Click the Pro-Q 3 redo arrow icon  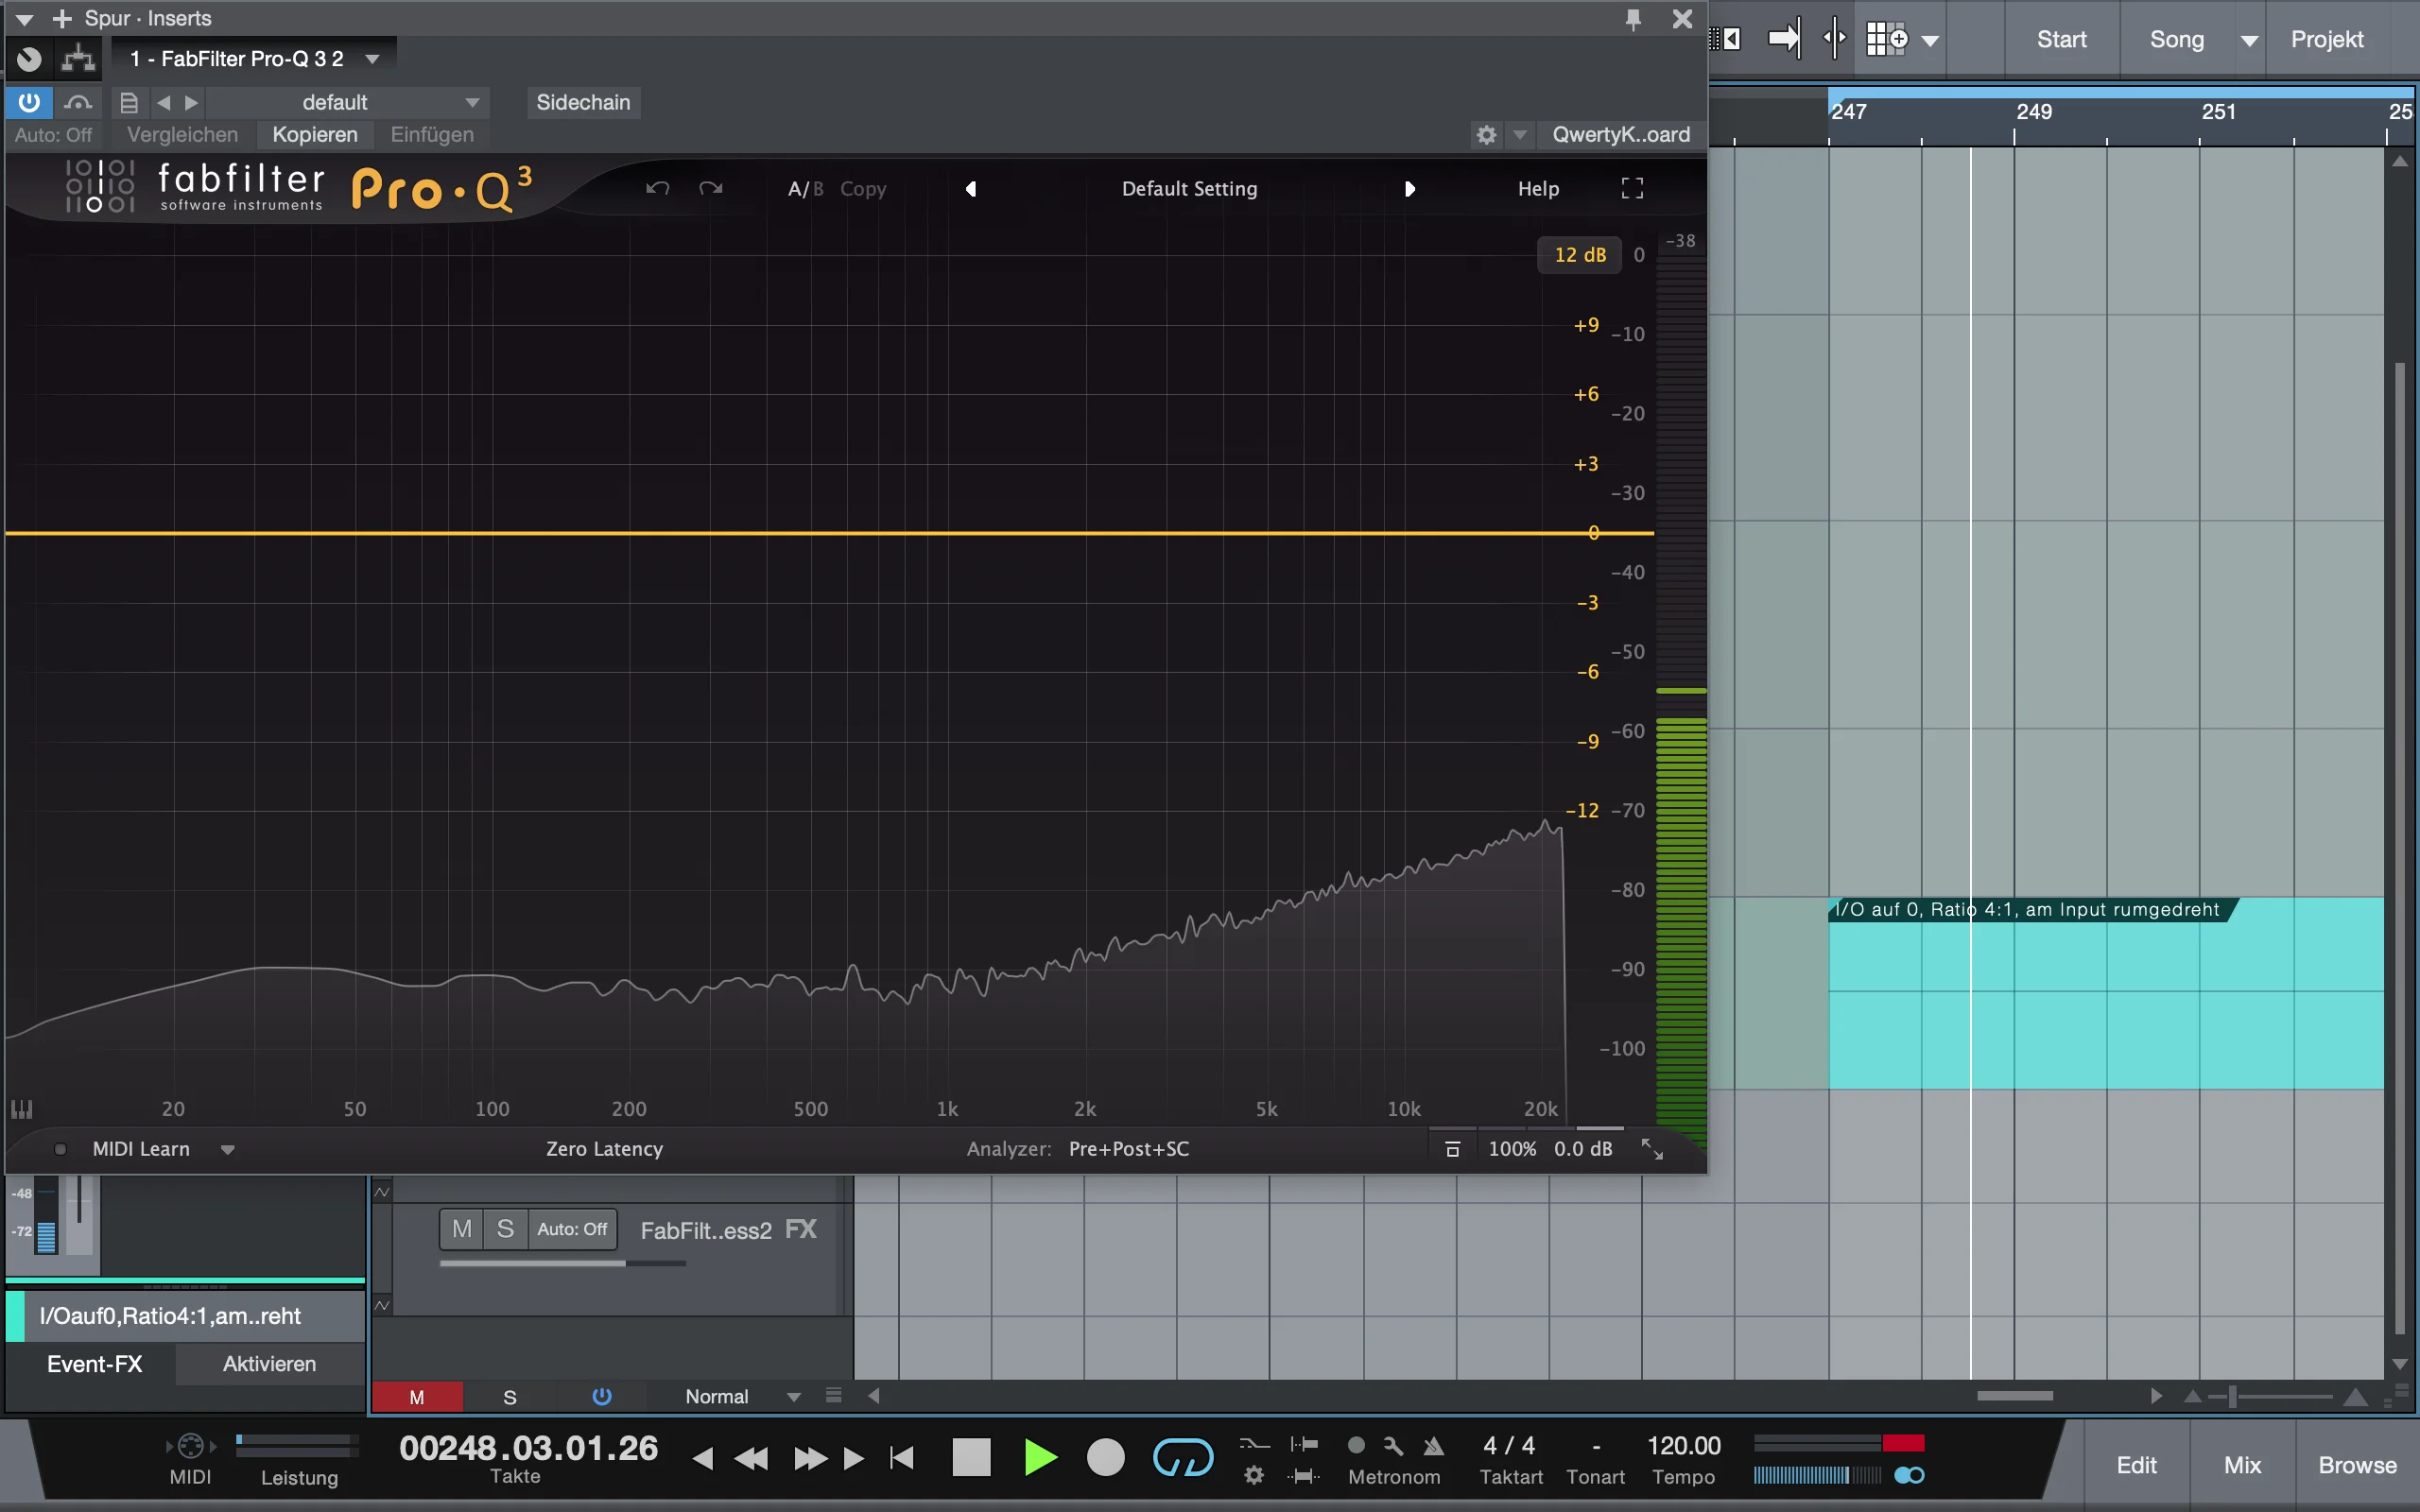pos(710,188)
